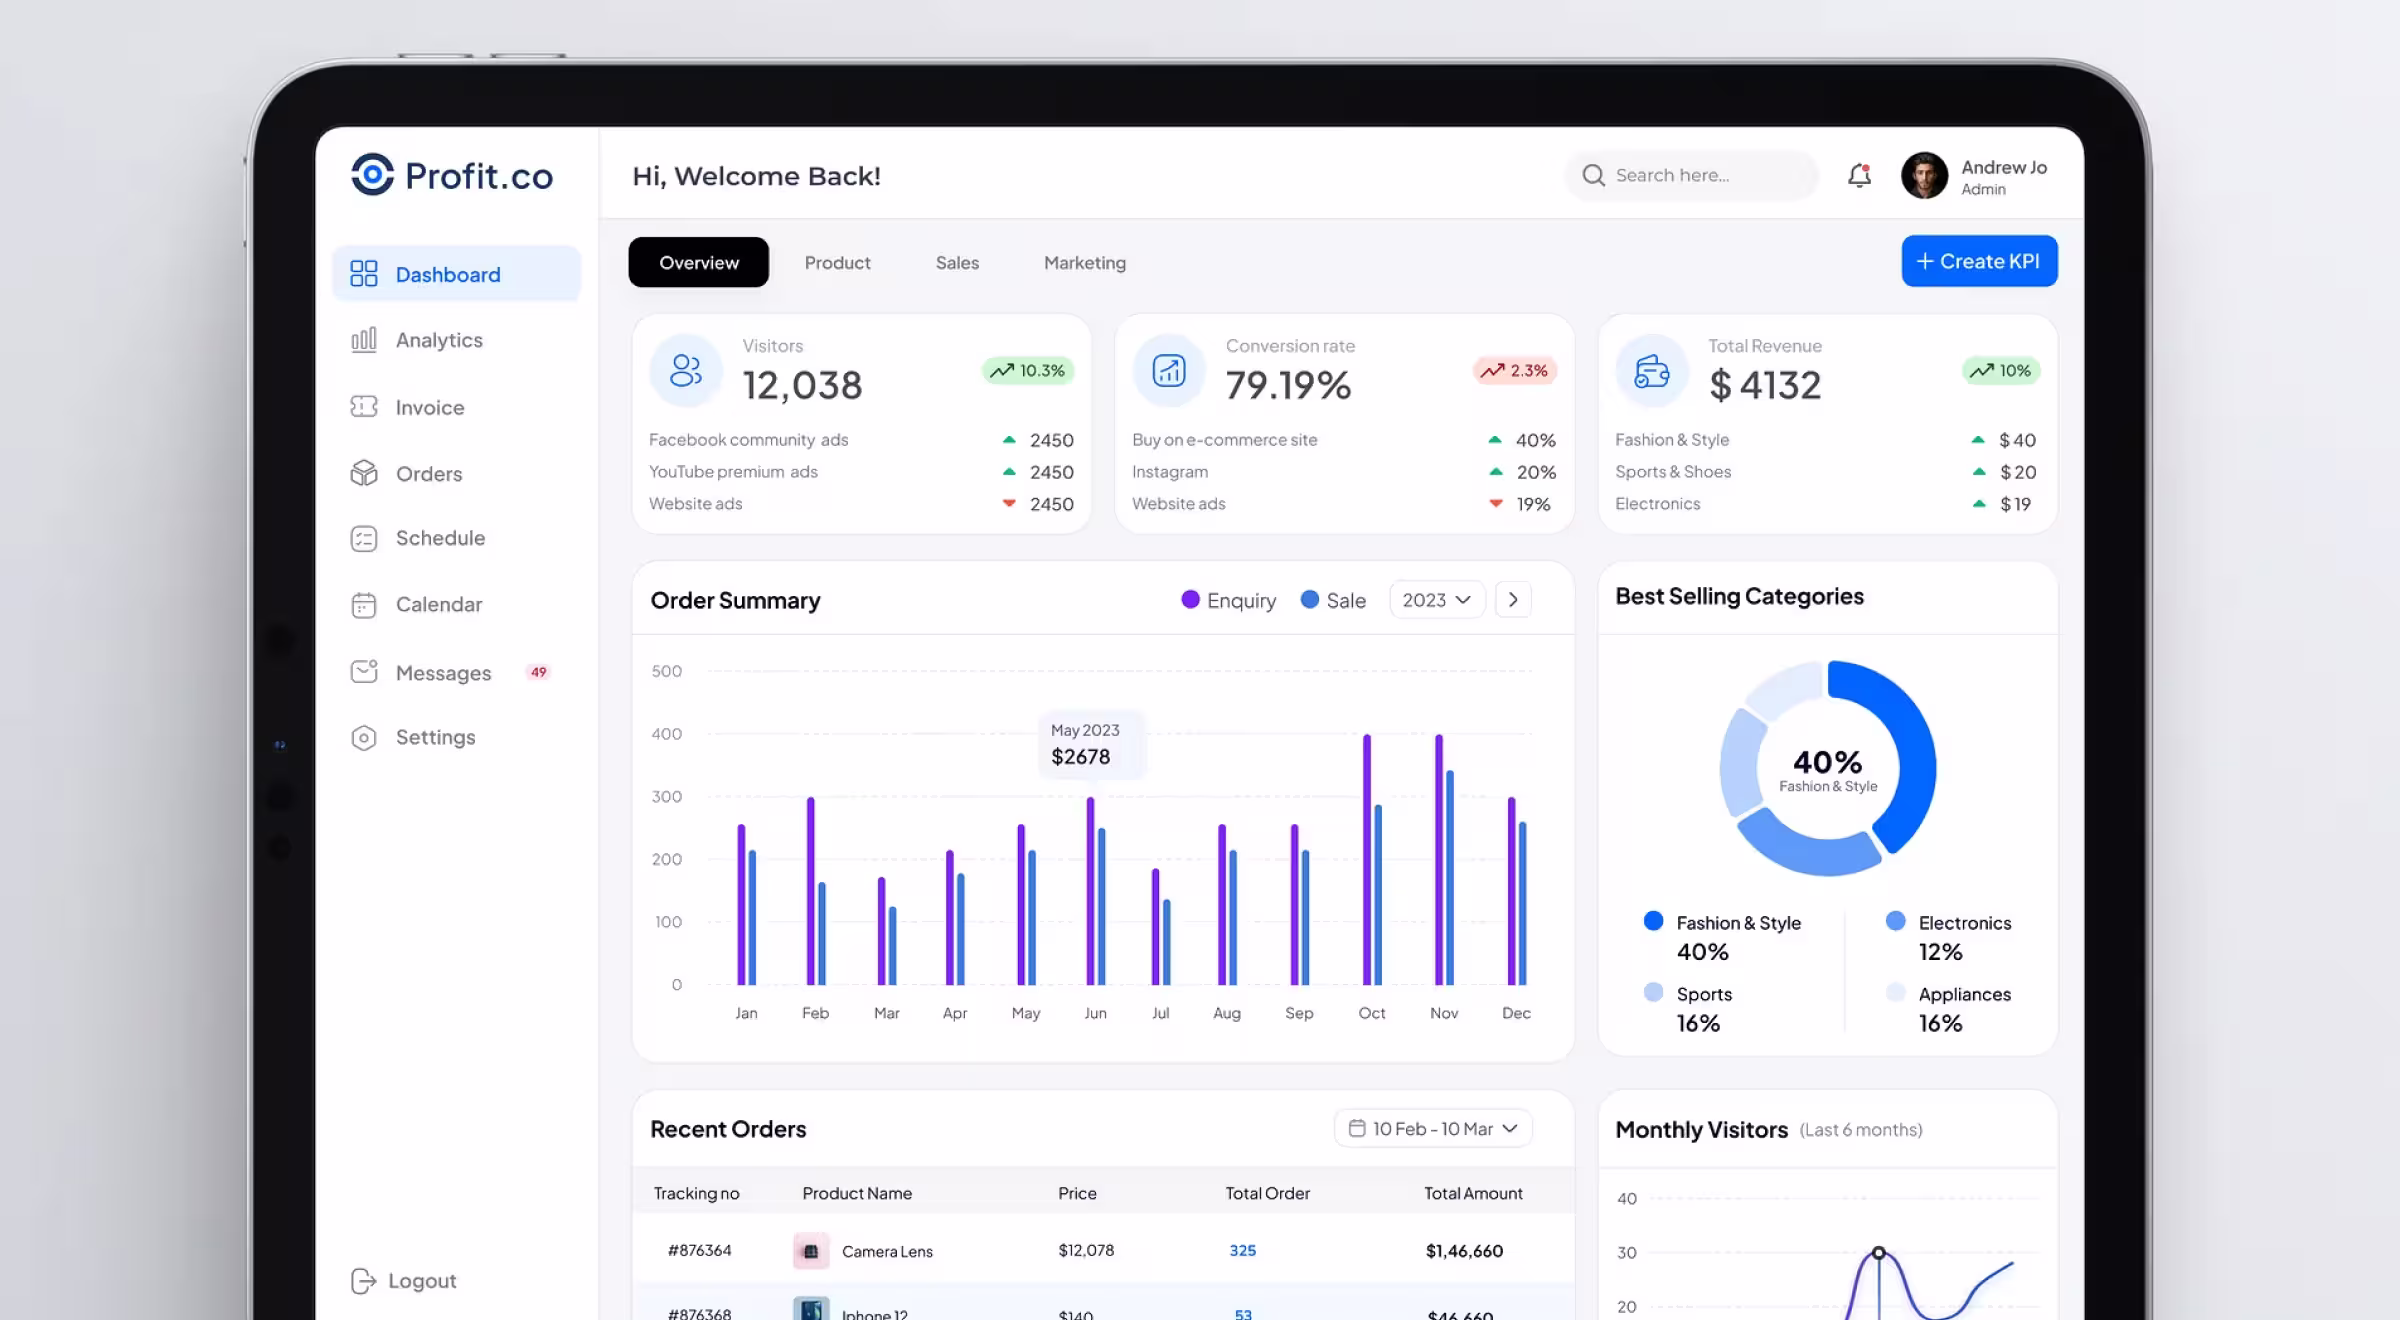2400x1320 pixels.
Task: Click the Nov sale bar in chart
Action: coord(1450,878)
